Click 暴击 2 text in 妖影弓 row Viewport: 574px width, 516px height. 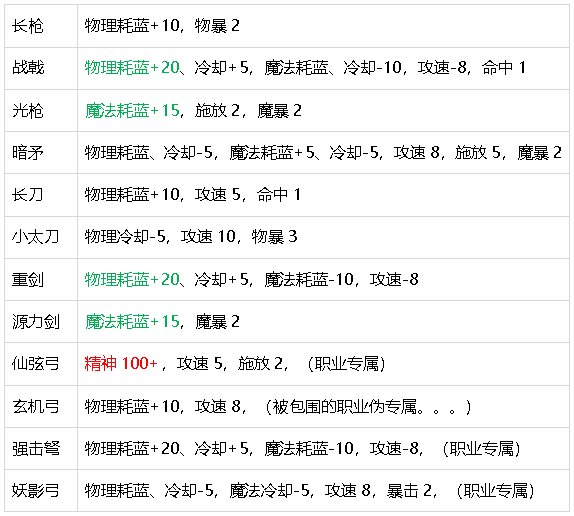coord(410,490)
